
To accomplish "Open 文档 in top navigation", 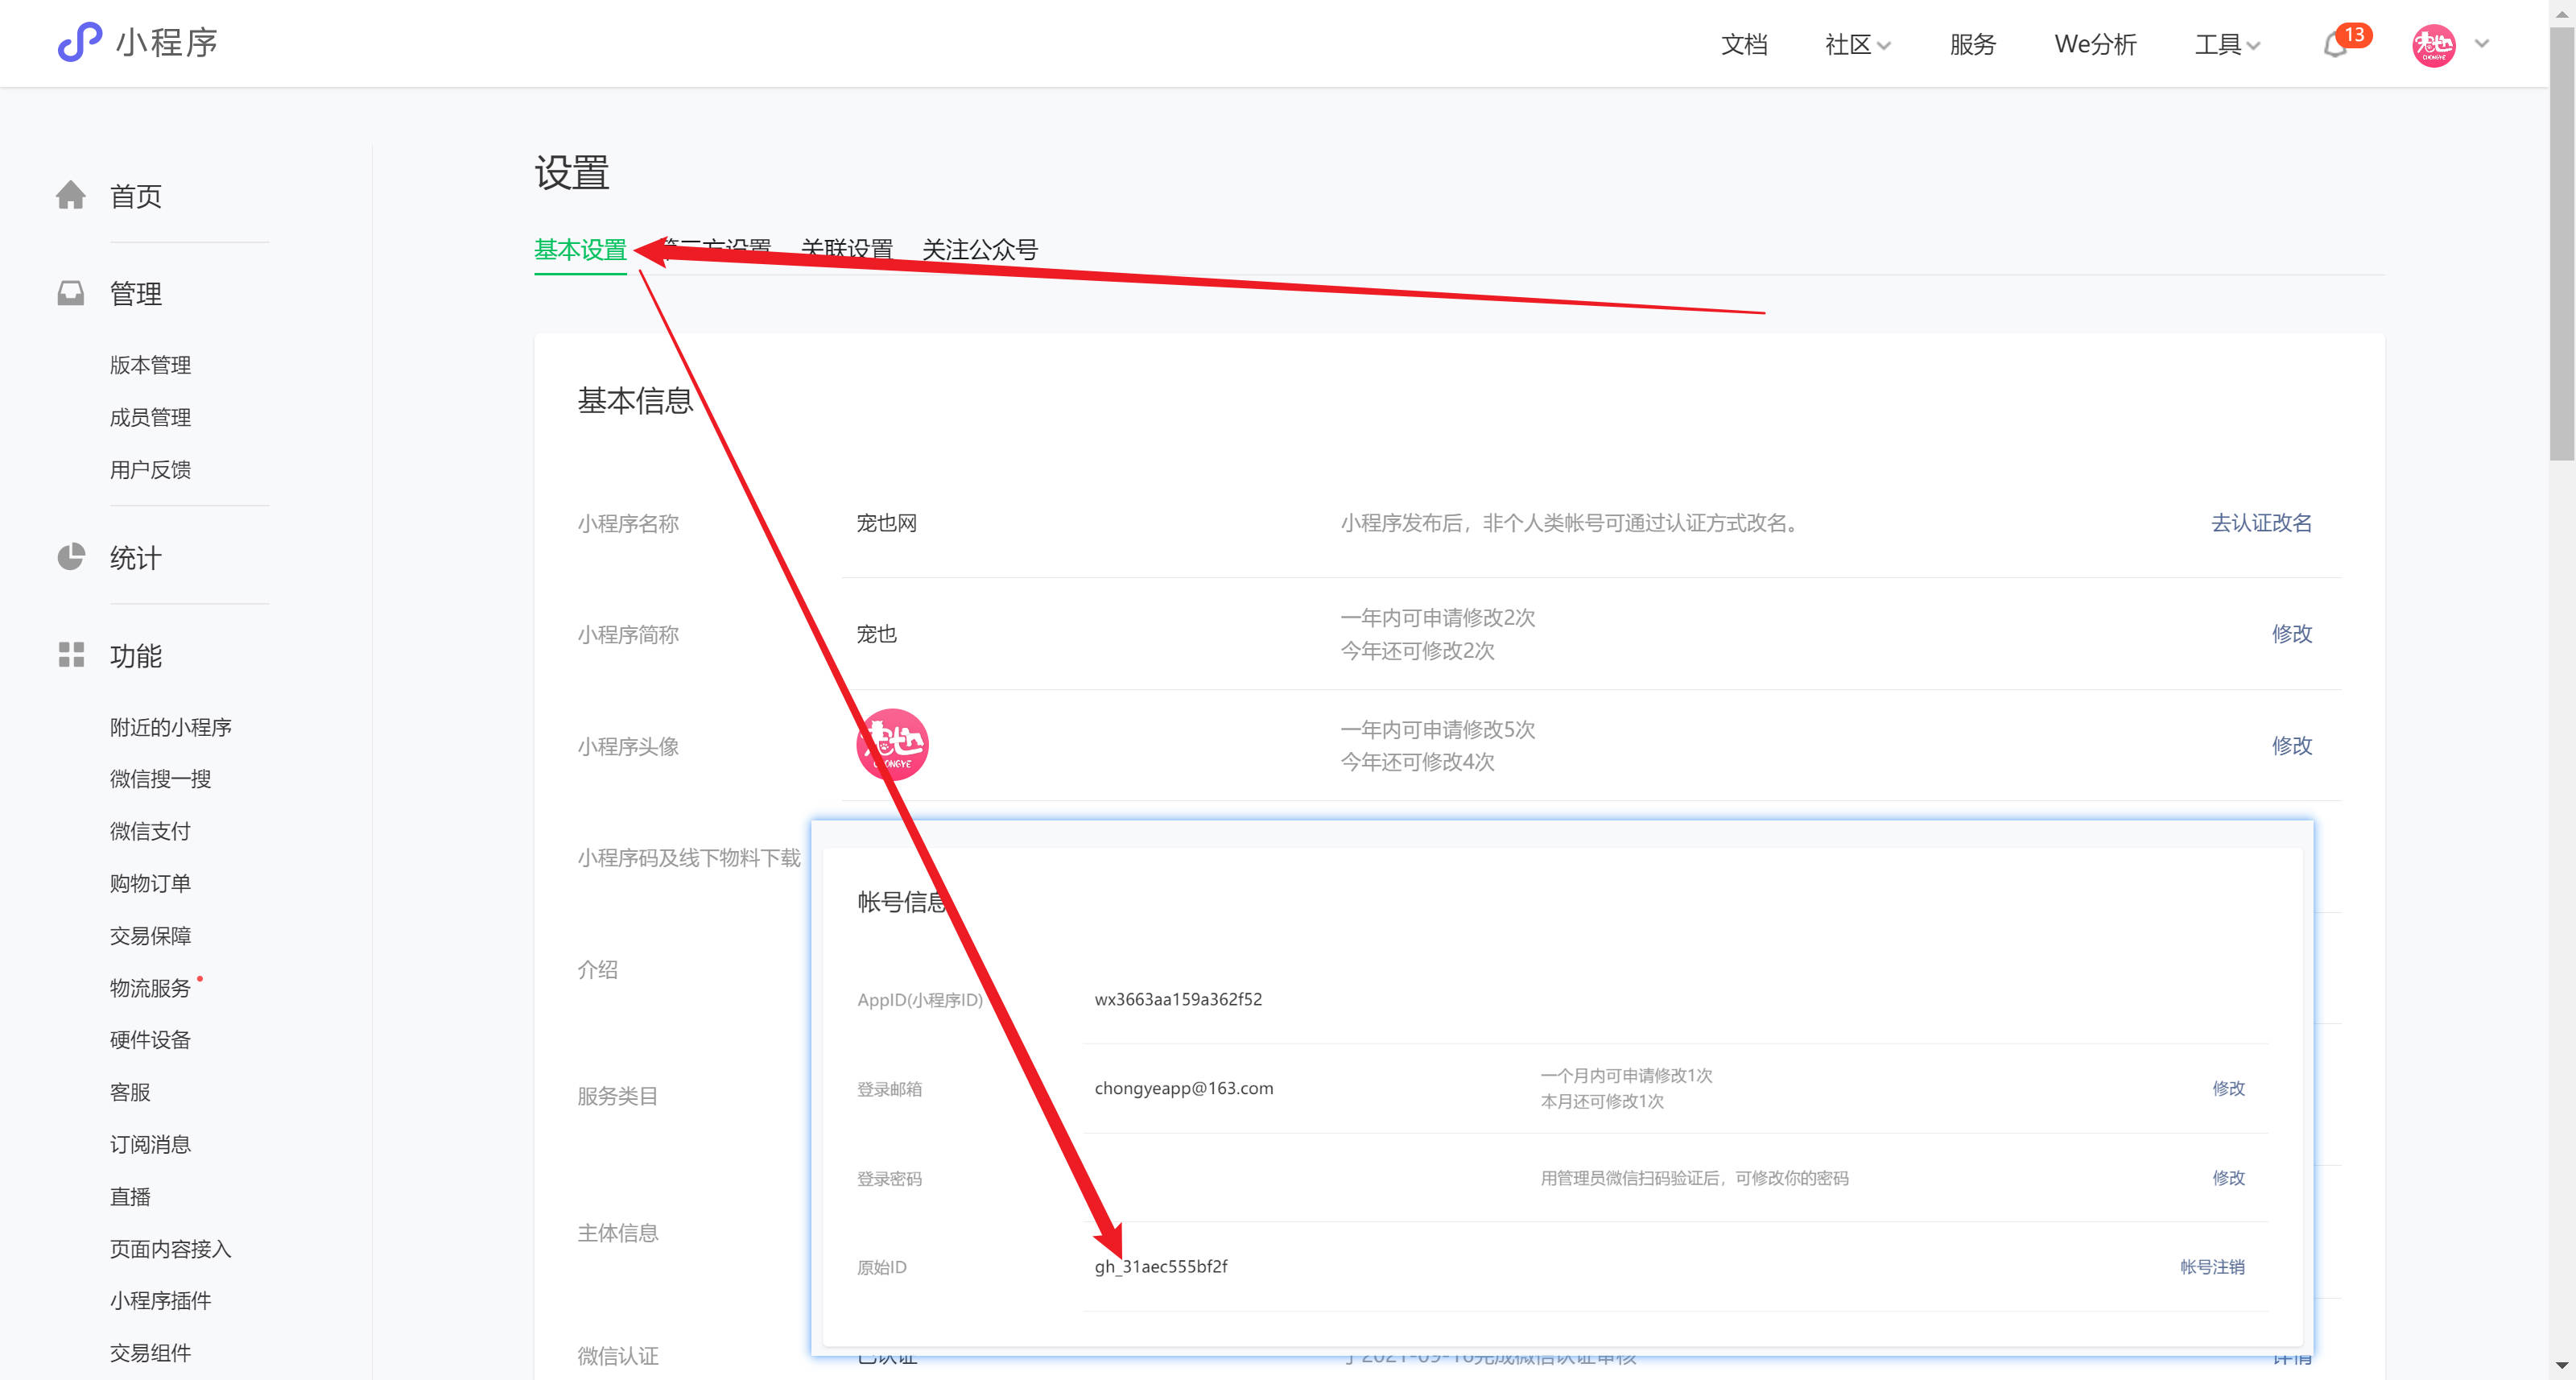I will (x=1744, y=45).
